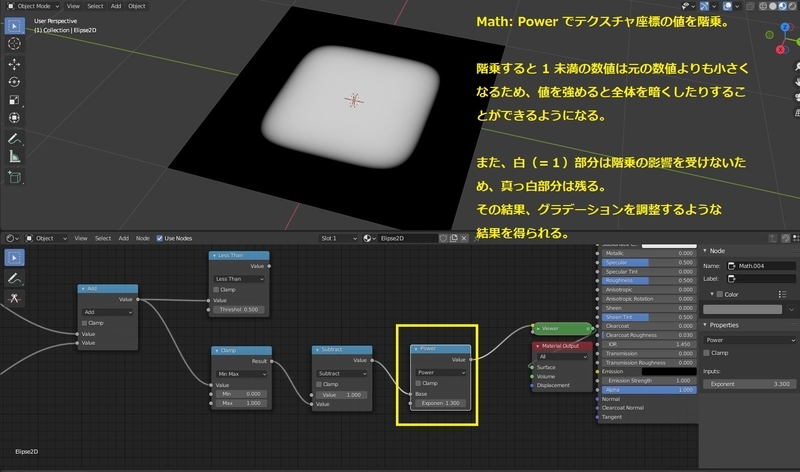The height and width of the screenshot is (472, 800).
Task: Adjust the Specular slider
Action: point(648,262)
